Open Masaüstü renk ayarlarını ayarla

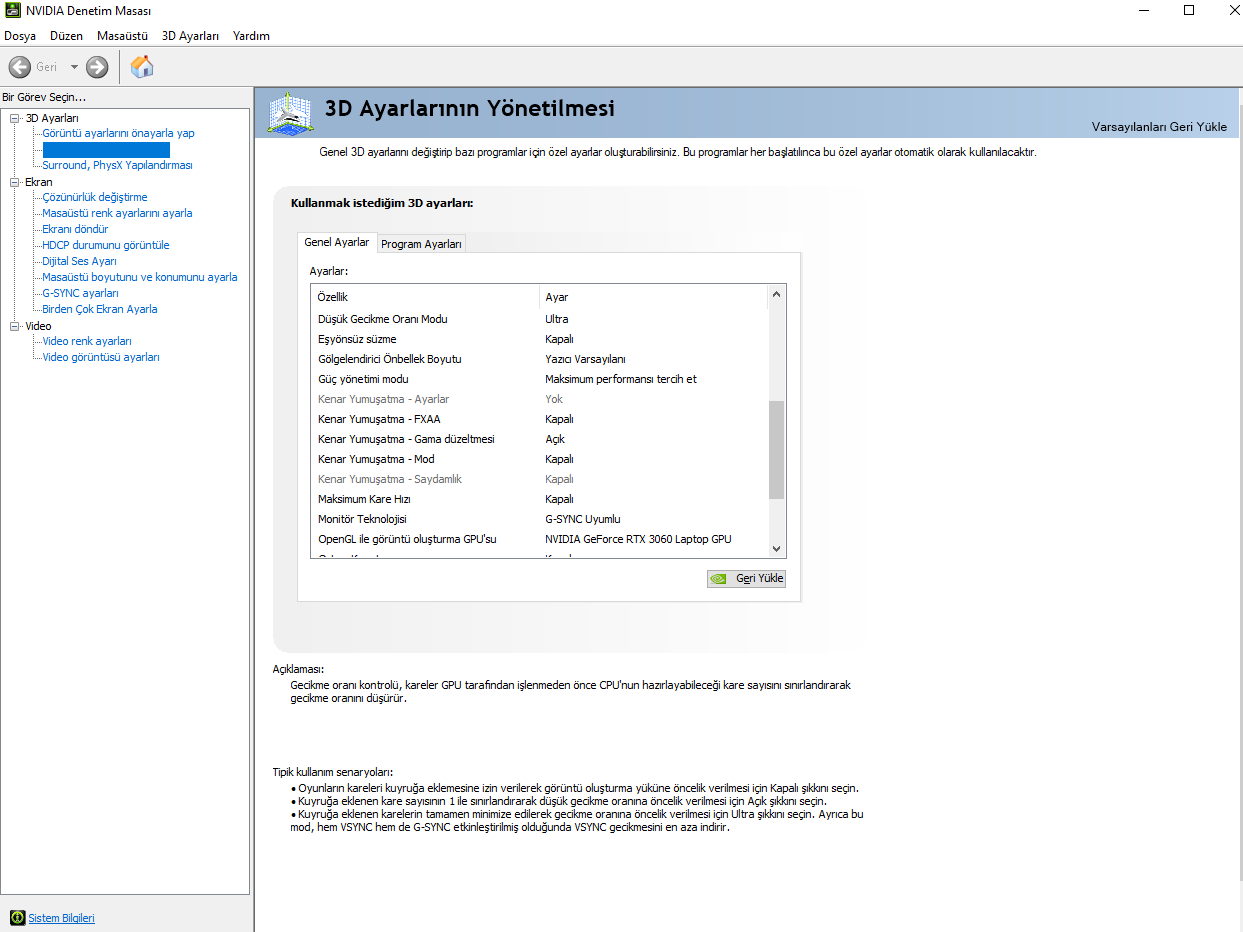point(117,213)
